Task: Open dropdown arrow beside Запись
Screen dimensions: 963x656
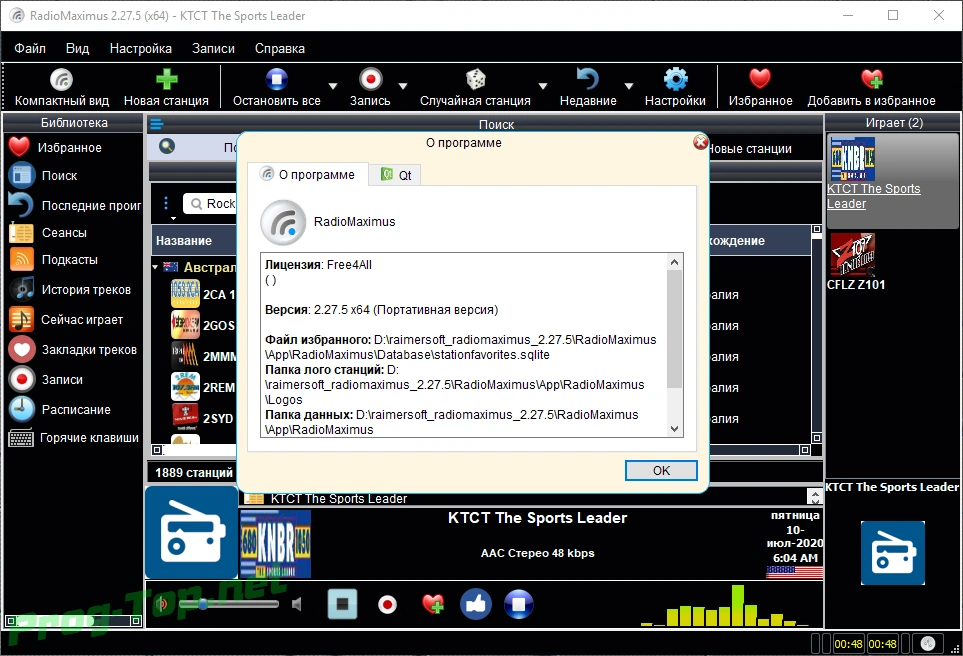Action: [403, 87]
